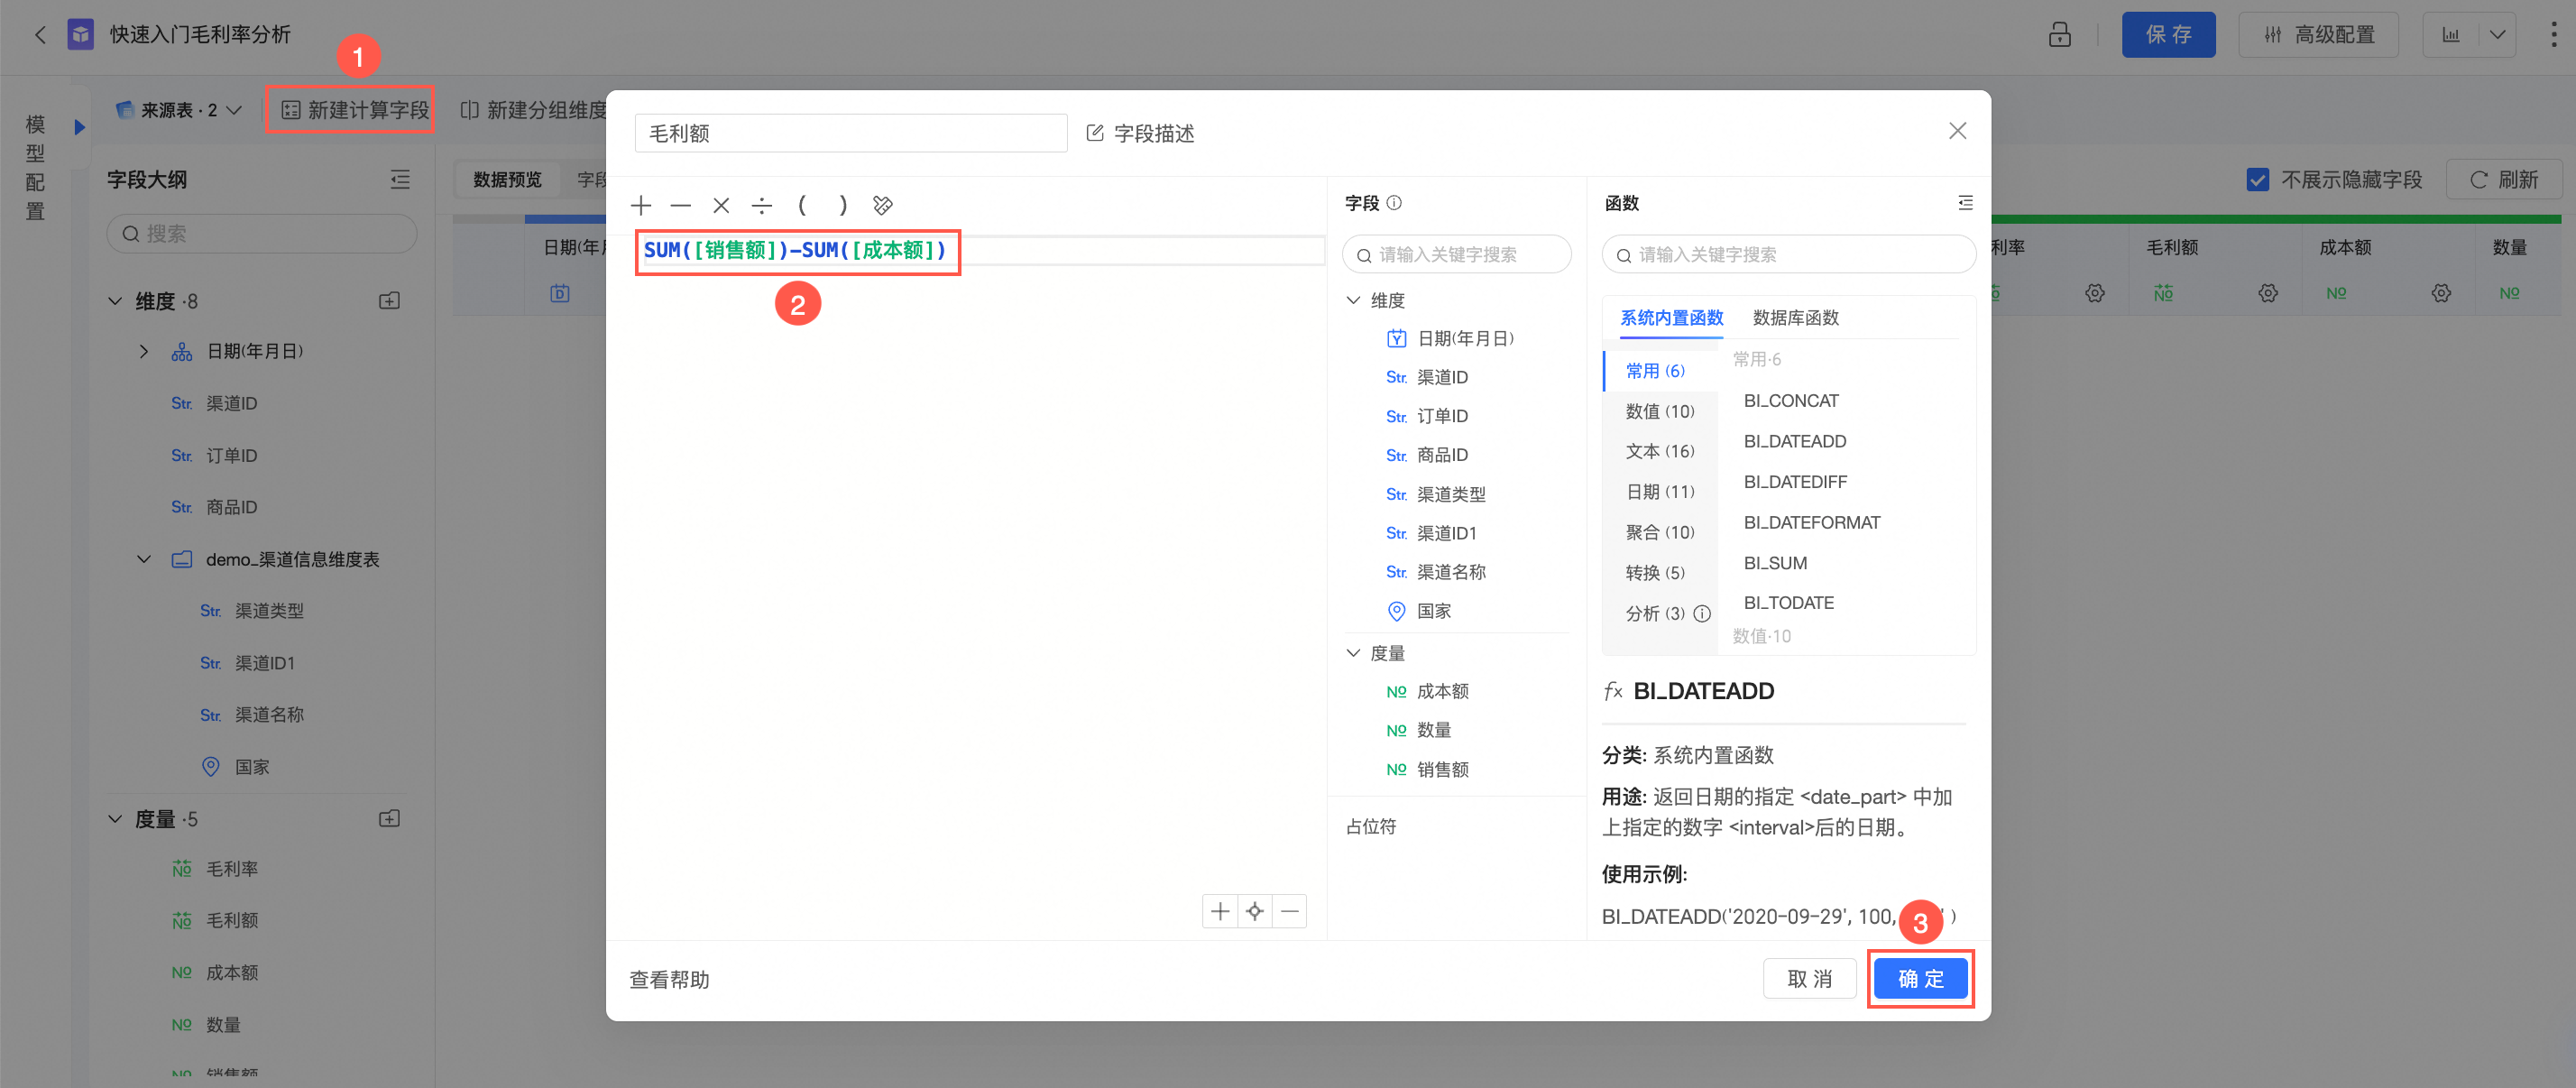Open the 来源表 dropdown

[179, 110]
